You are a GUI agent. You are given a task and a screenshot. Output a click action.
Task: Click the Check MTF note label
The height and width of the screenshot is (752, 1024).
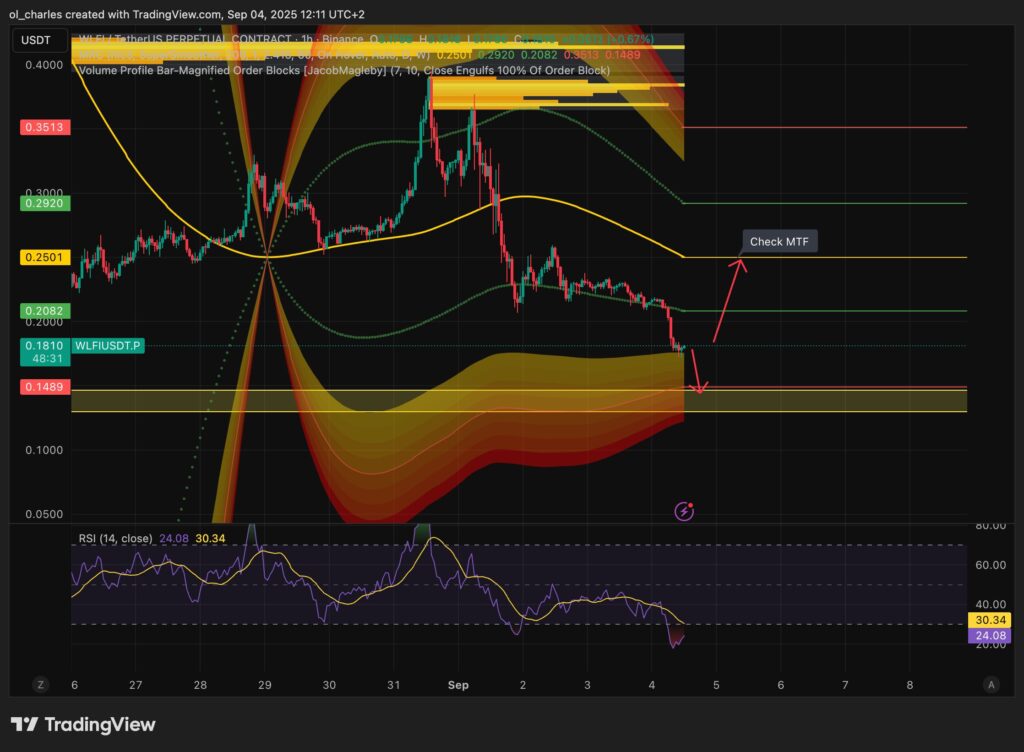pos(779,242)
